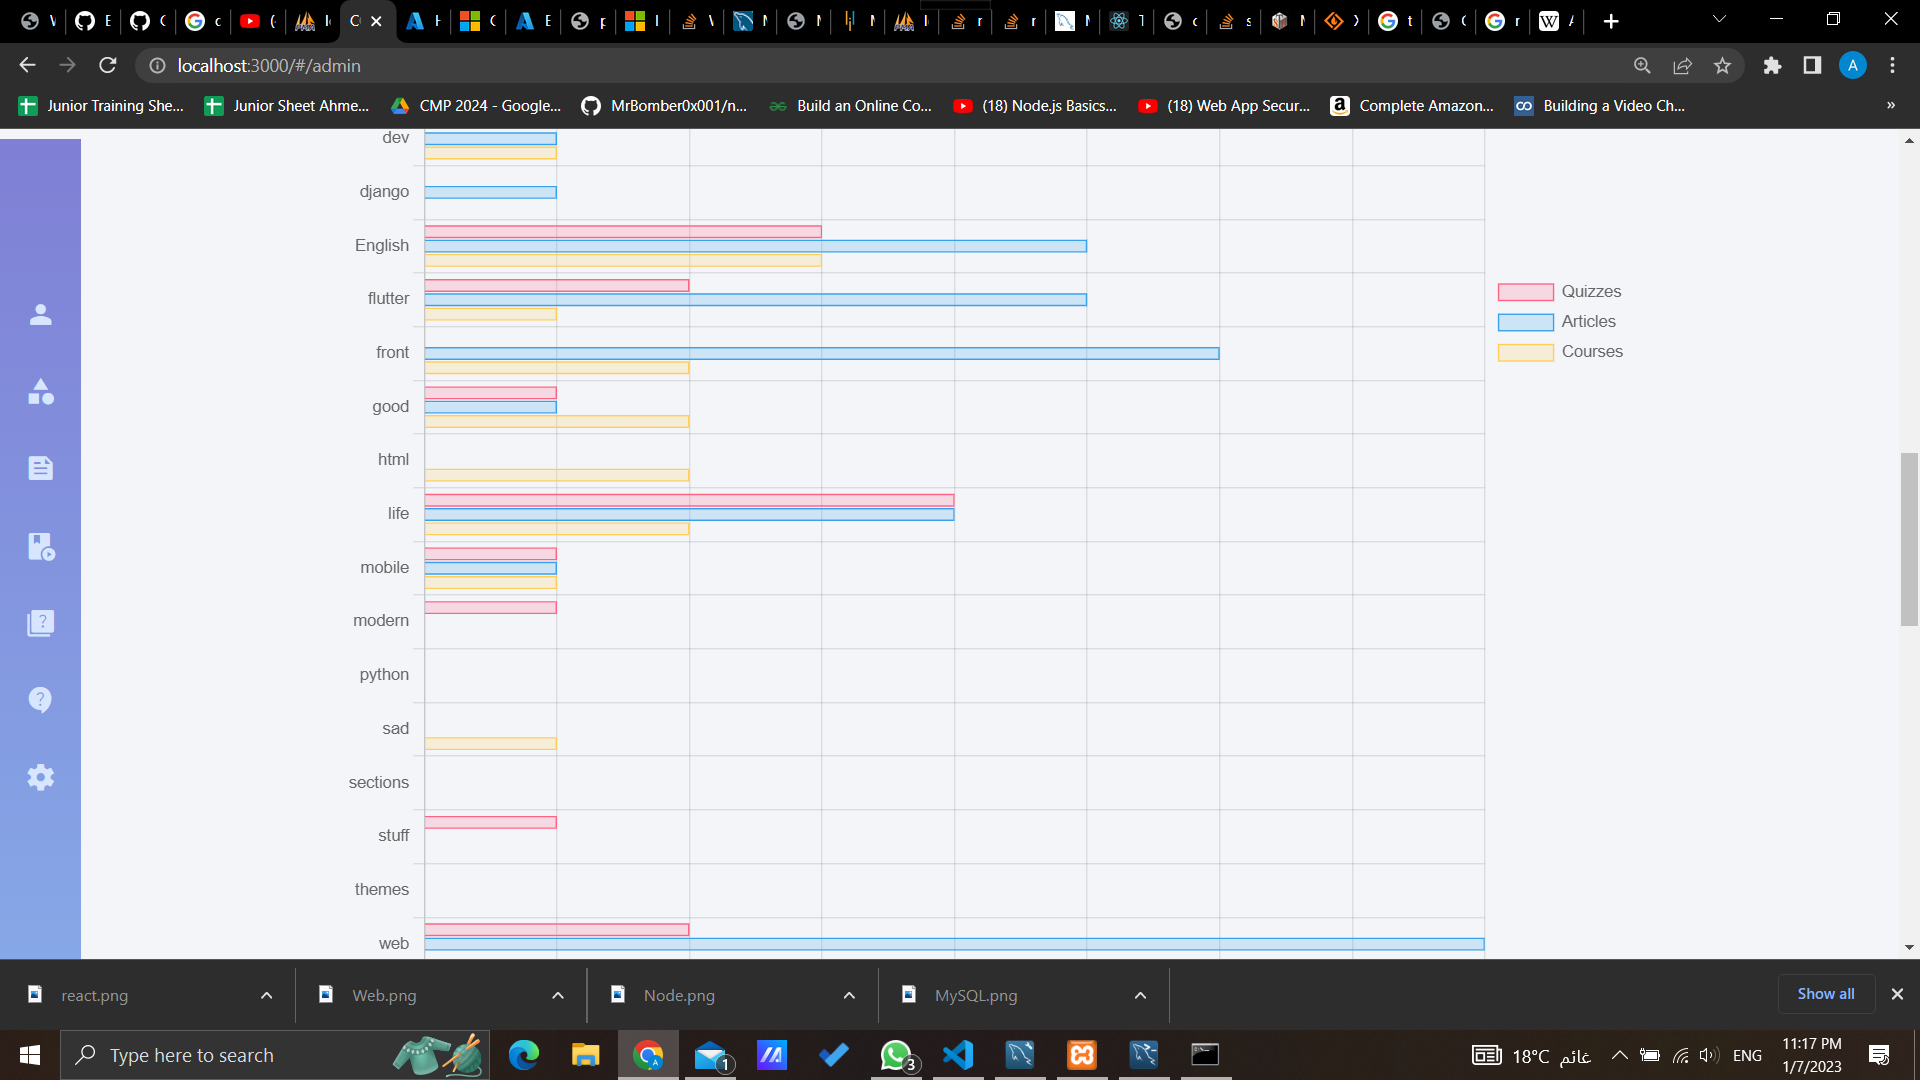1920x1080 pixels.
Task: Expand options for Node.png download
Action: (x=849, y=996)
